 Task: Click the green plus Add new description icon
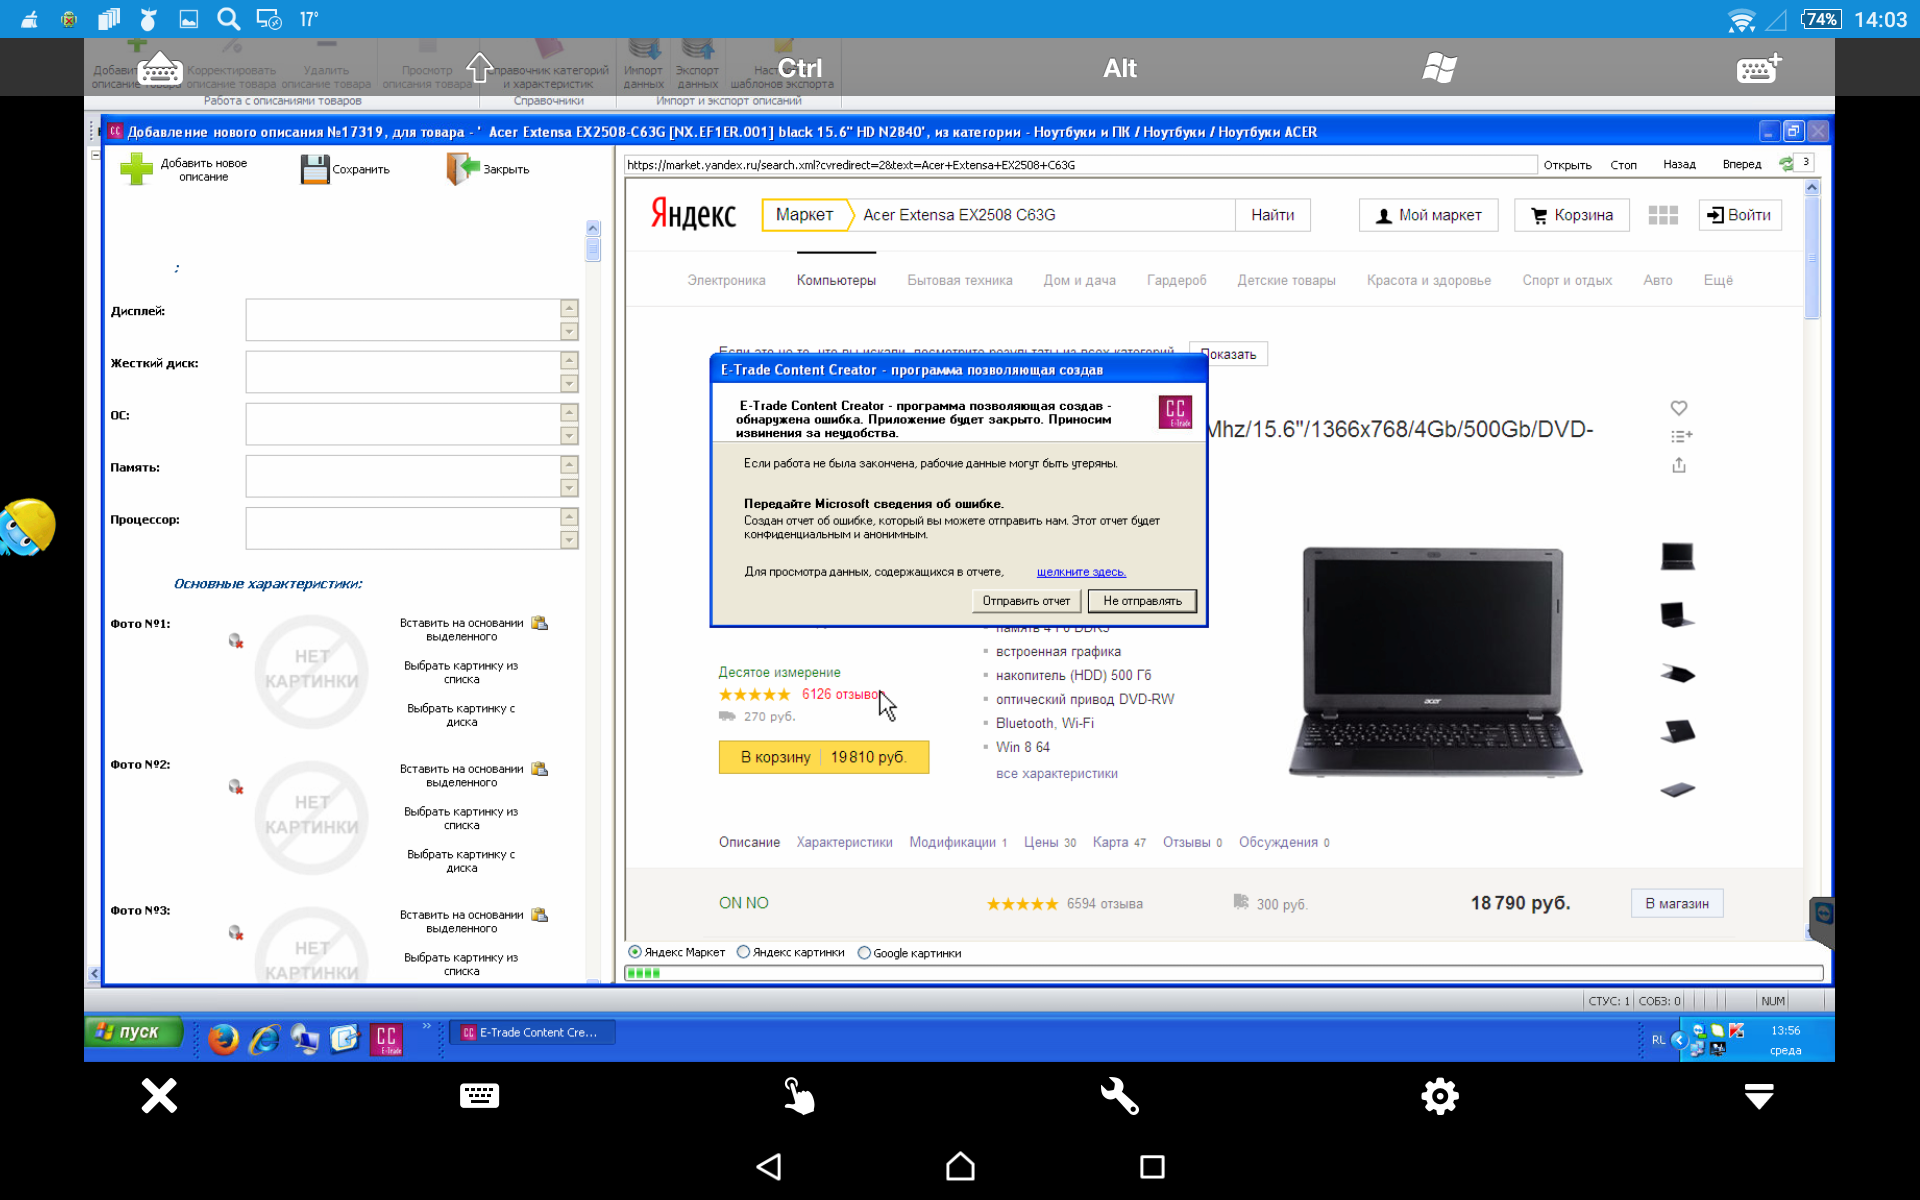pos(136,170)
